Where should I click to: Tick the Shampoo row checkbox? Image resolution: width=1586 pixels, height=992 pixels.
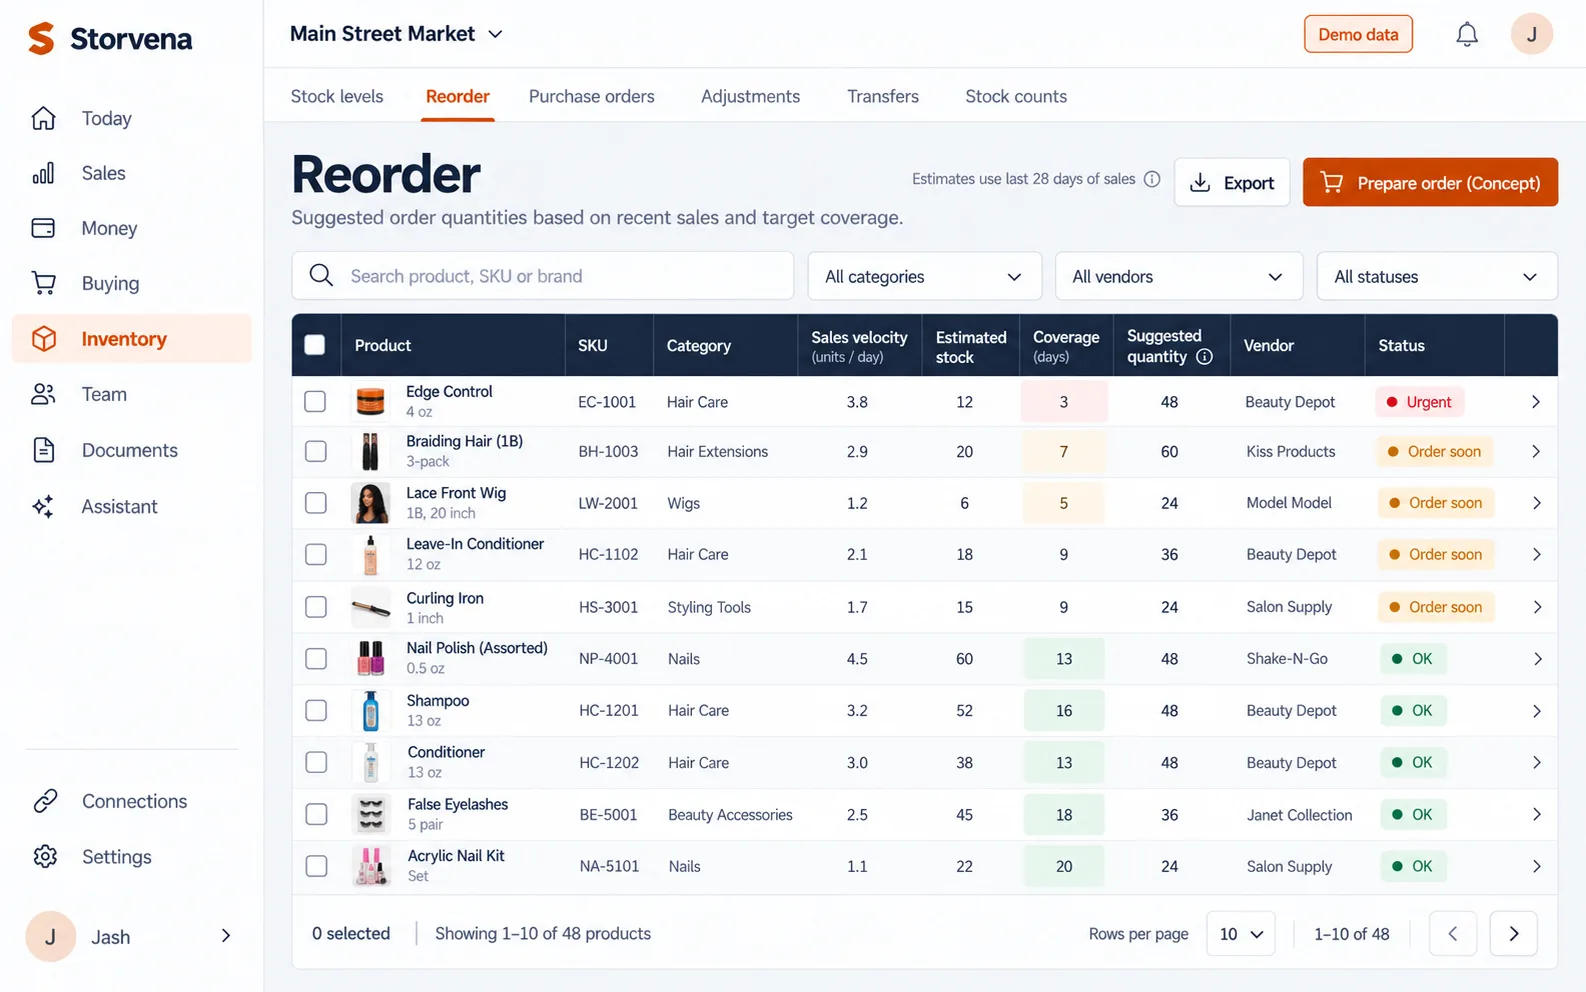coord(316,710)
